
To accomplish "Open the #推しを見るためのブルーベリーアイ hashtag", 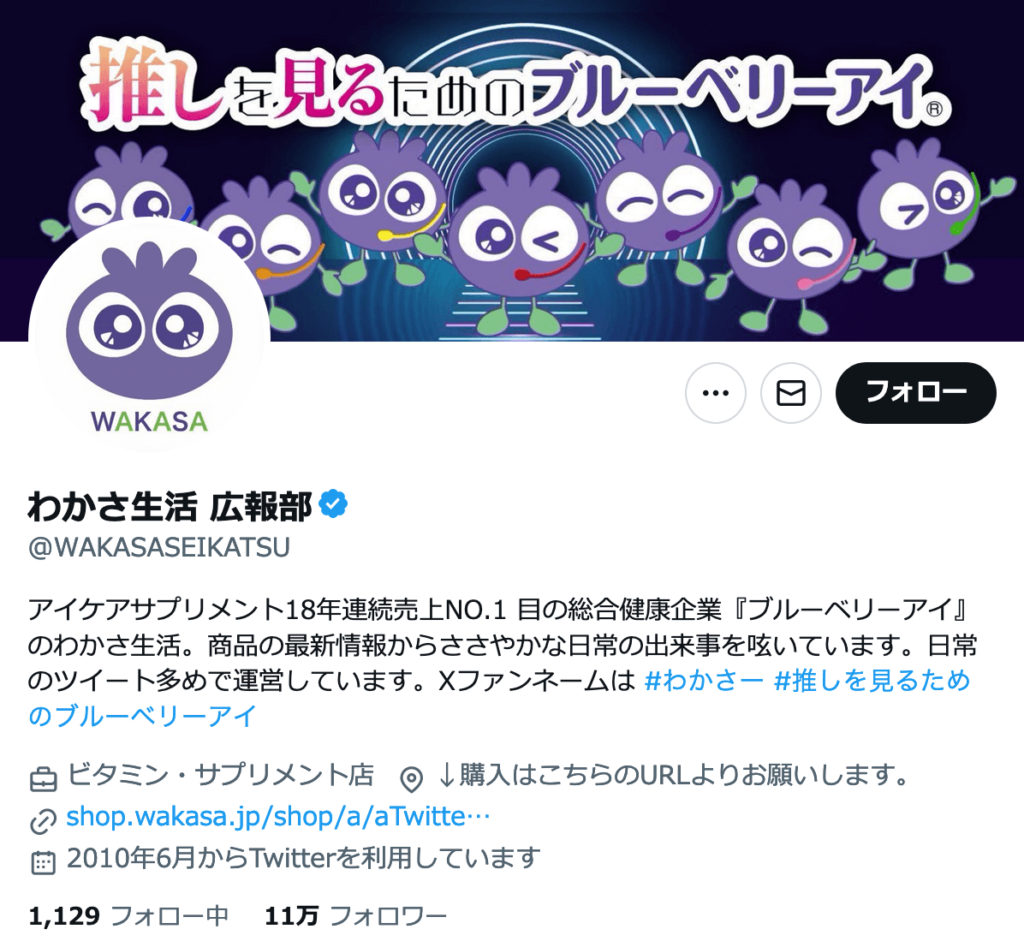I will coord(500,698).
